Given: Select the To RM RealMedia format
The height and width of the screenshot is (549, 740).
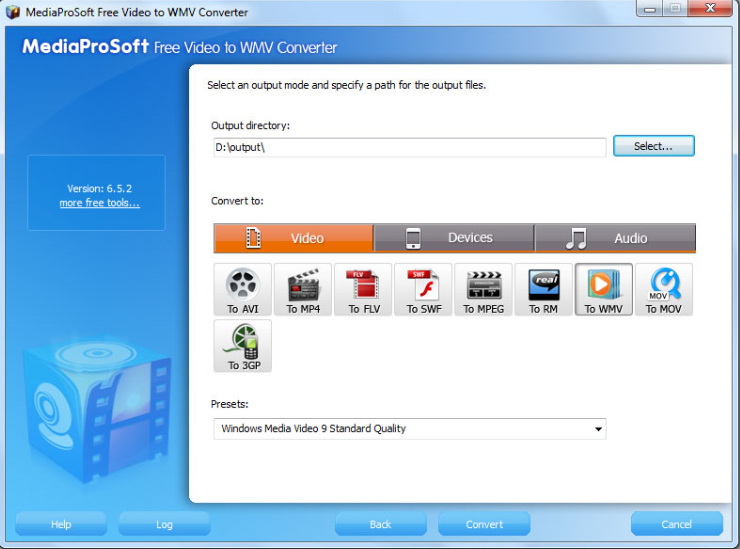Looking at the screenshot, I should pos(544,289).
